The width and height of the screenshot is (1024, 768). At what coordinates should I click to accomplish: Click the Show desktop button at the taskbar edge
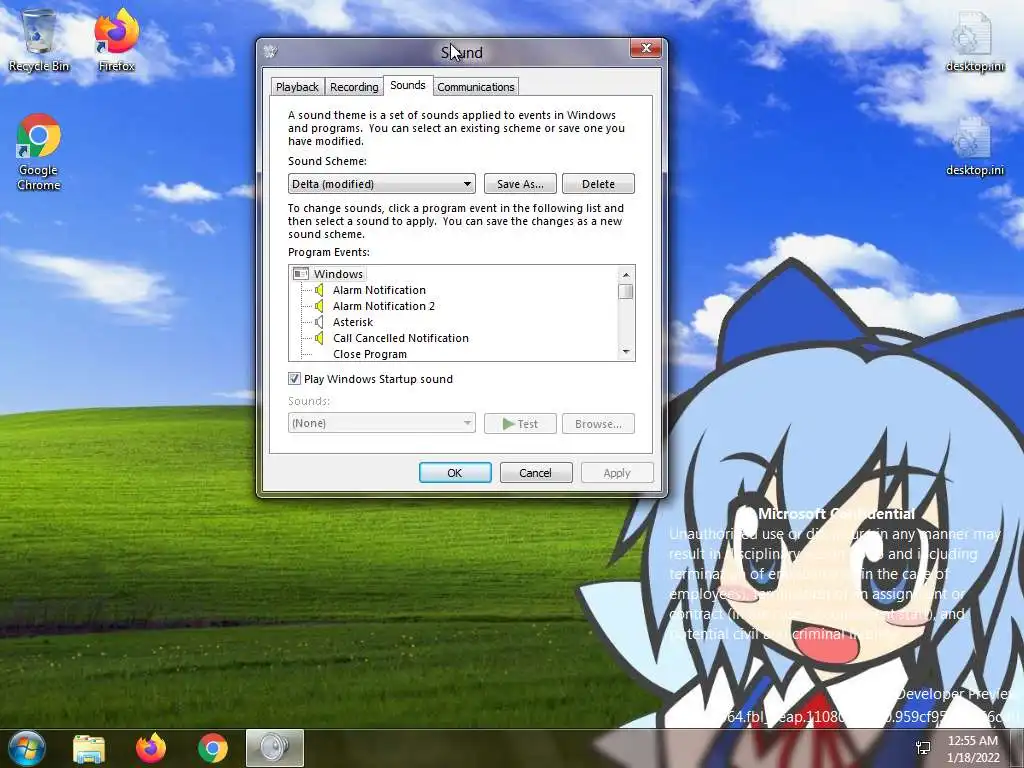pyautogui.click(x=1017, y=748)
